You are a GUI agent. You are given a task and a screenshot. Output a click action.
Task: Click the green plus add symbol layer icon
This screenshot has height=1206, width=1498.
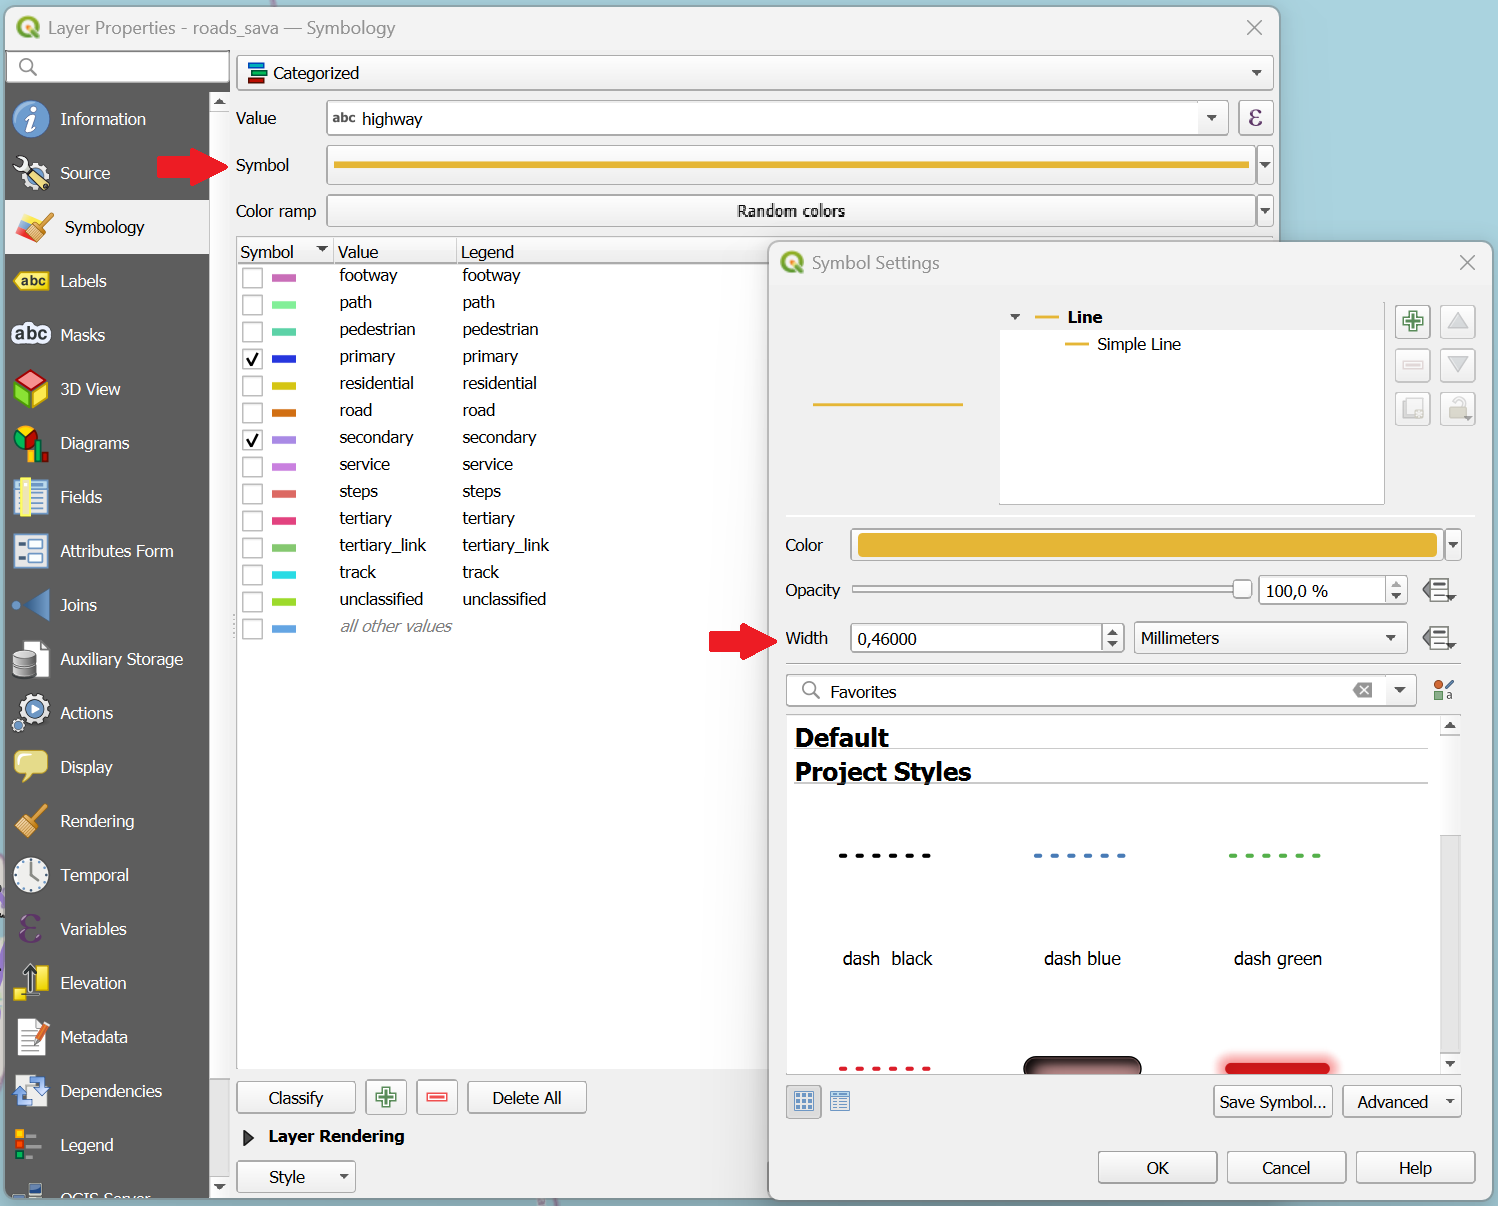pos(1412,321)
